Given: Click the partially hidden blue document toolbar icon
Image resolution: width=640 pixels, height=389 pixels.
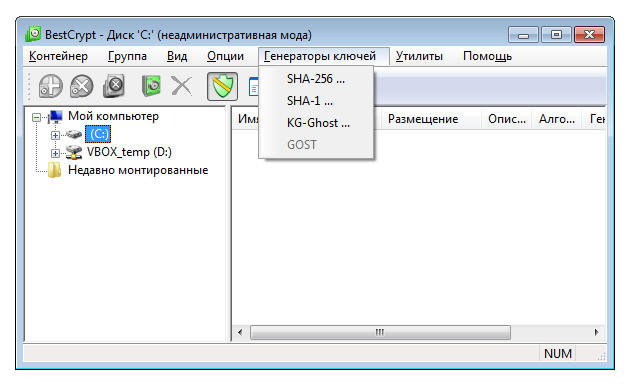Looking at the screenshot, I should pos(253,87).
